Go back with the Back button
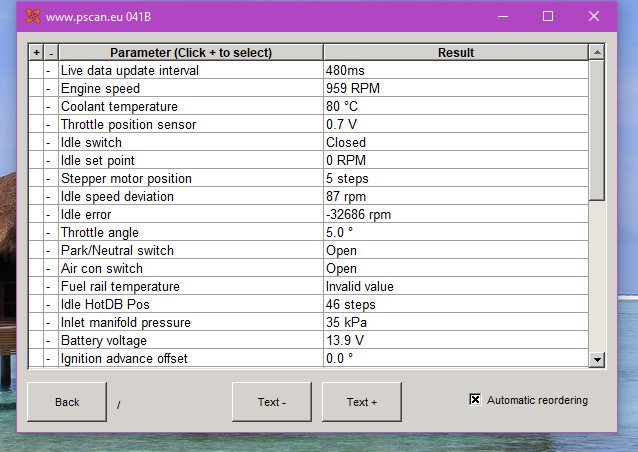Viewport: 638px width, 452px height. point(67,402)
